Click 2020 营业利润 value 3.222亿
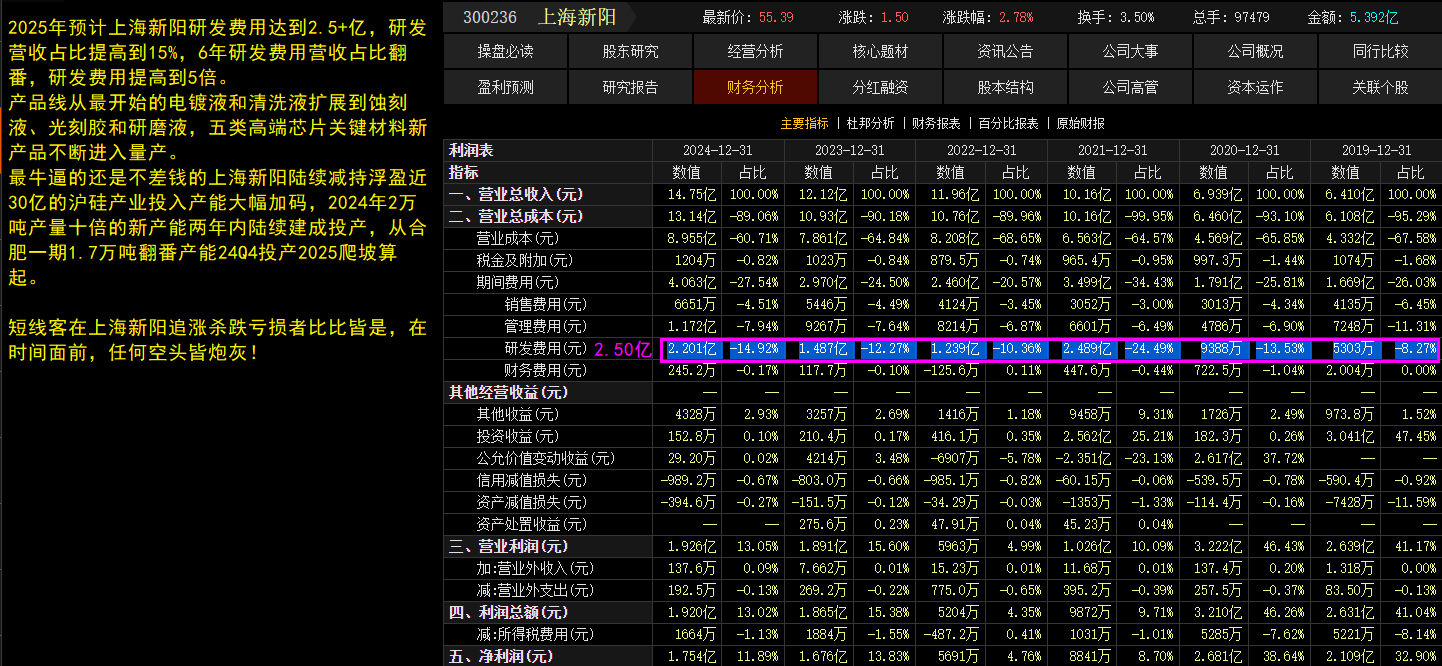Screen dimensions: 1442x666 coord(1218,546)
